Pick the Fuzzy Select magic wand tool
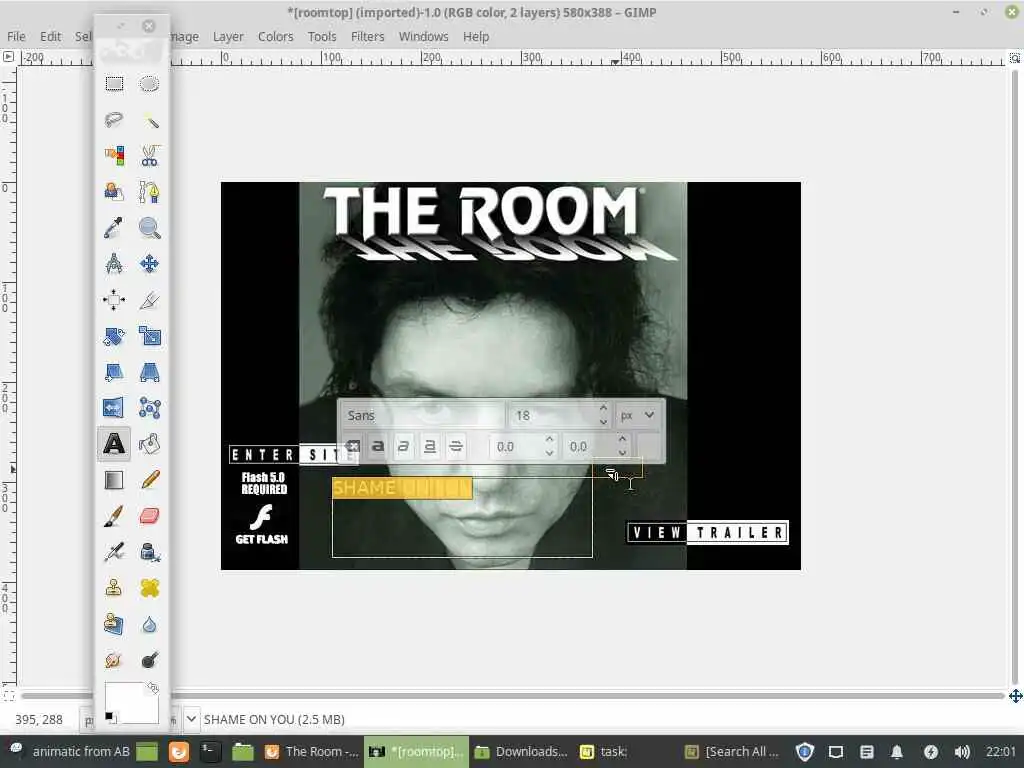This screenshot has height=768, width=1024. click(x=150, y=120)
